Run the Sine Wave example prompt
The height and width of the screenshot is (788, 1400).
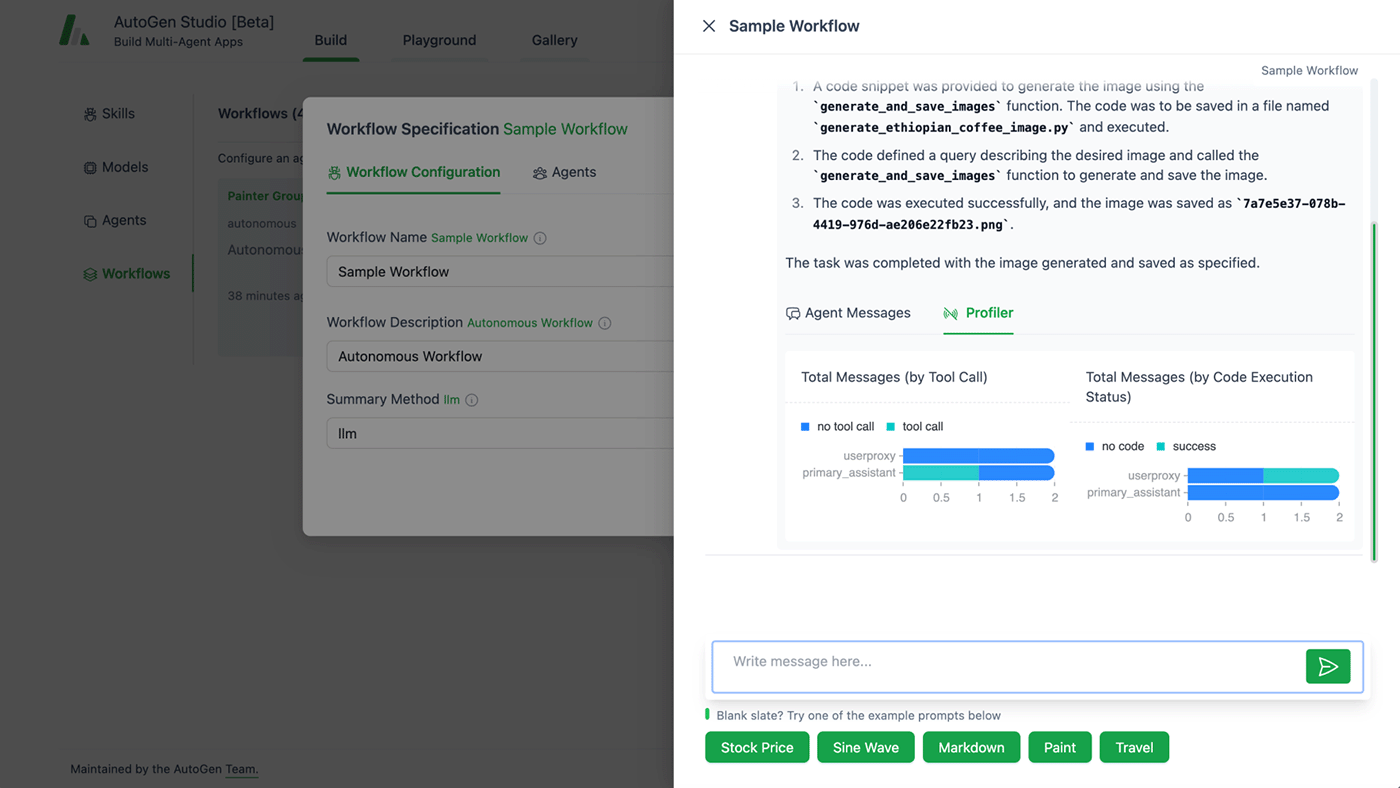click(x=865, y=747)
